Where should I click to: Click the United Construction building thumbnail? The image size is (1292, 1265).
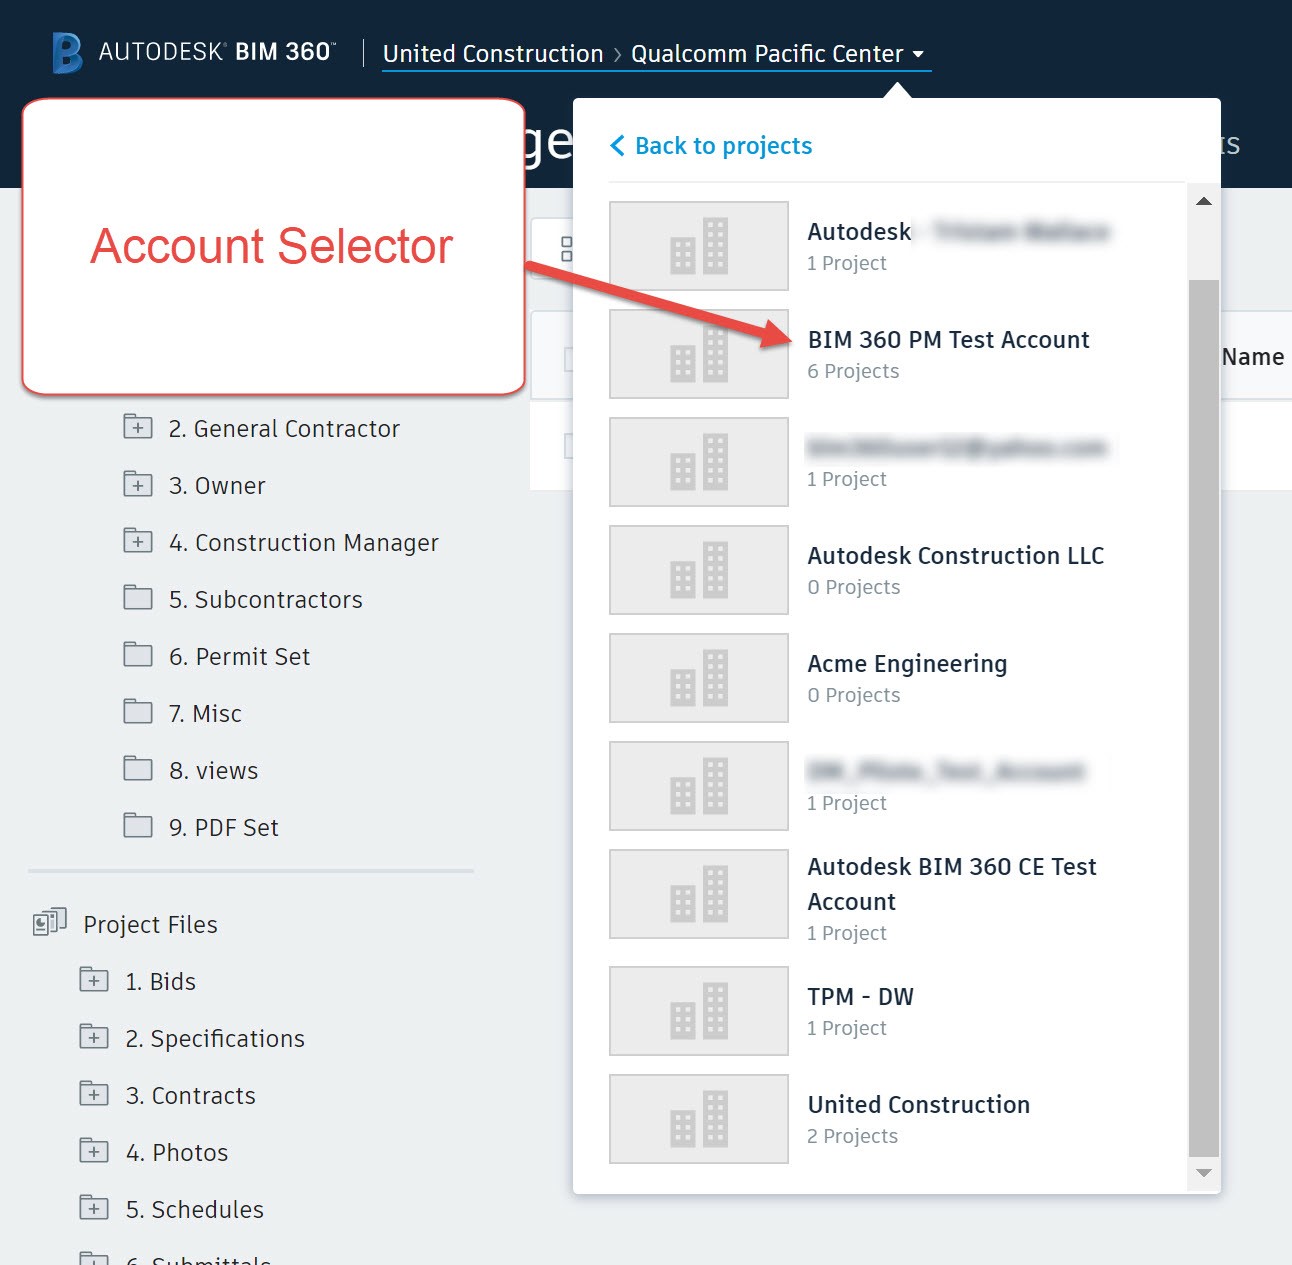click(x=699, y=1119)
